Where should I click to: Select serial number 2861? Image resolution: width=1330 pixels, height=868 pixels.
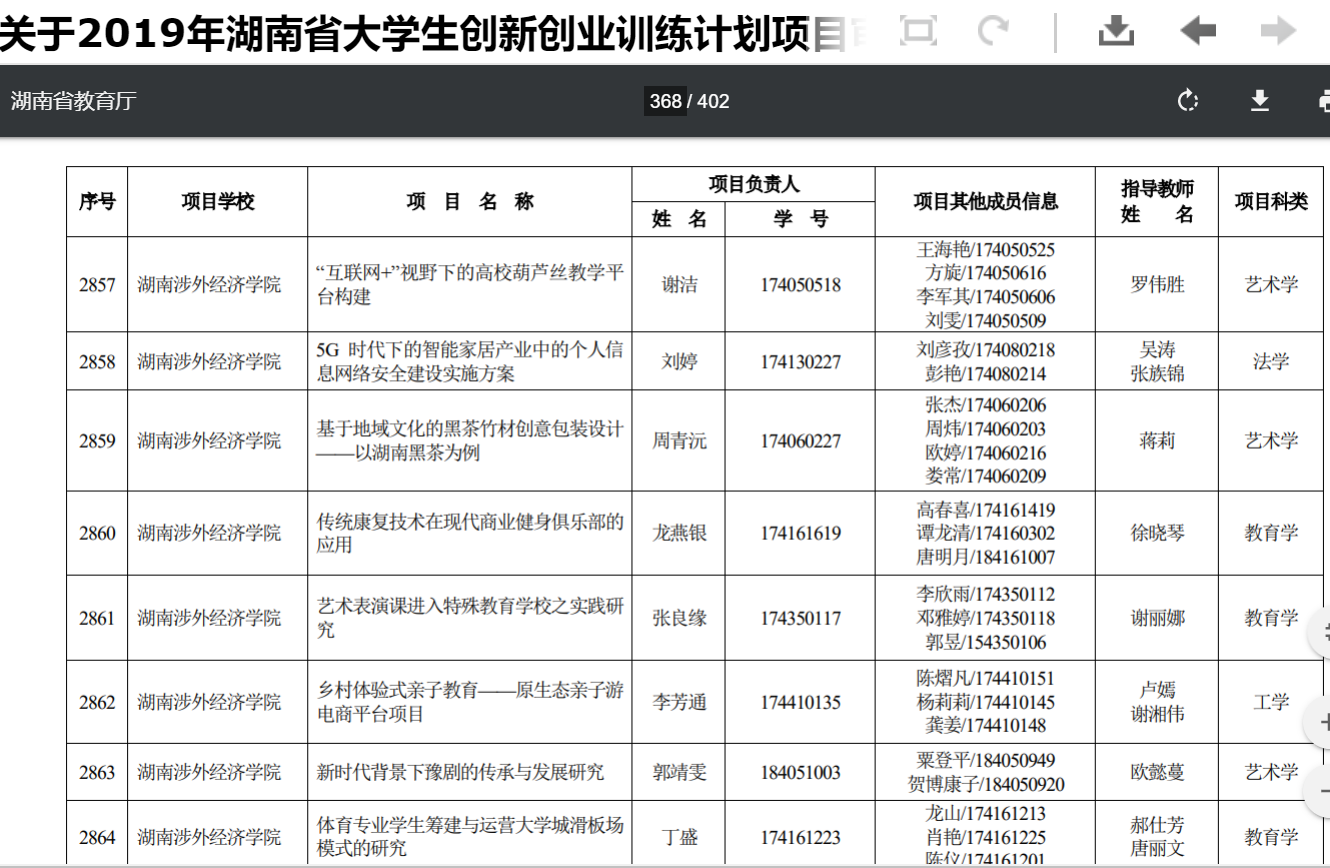tap(97, 619)
